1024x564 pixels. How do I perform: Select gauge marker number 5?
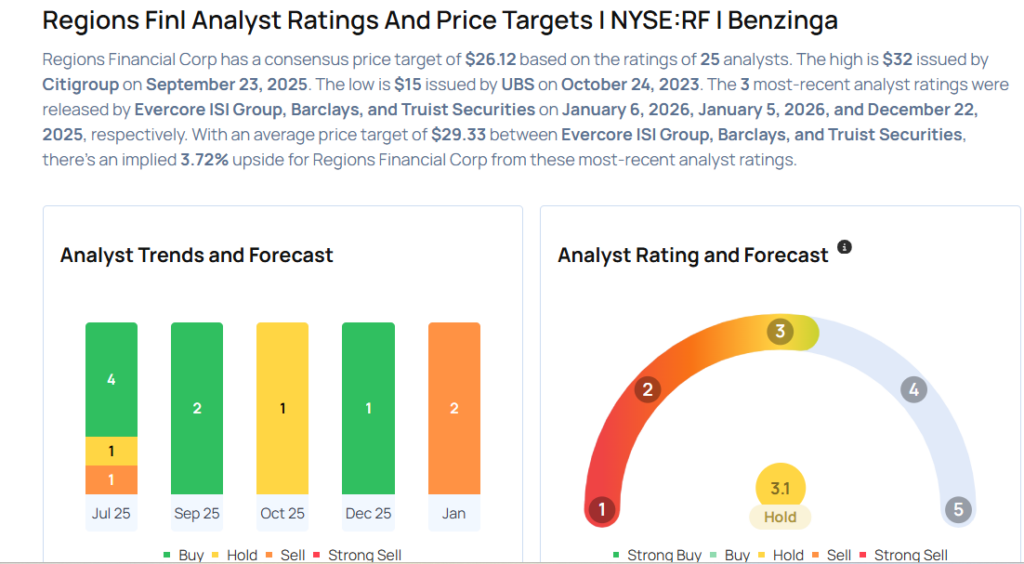click(958, 510)
